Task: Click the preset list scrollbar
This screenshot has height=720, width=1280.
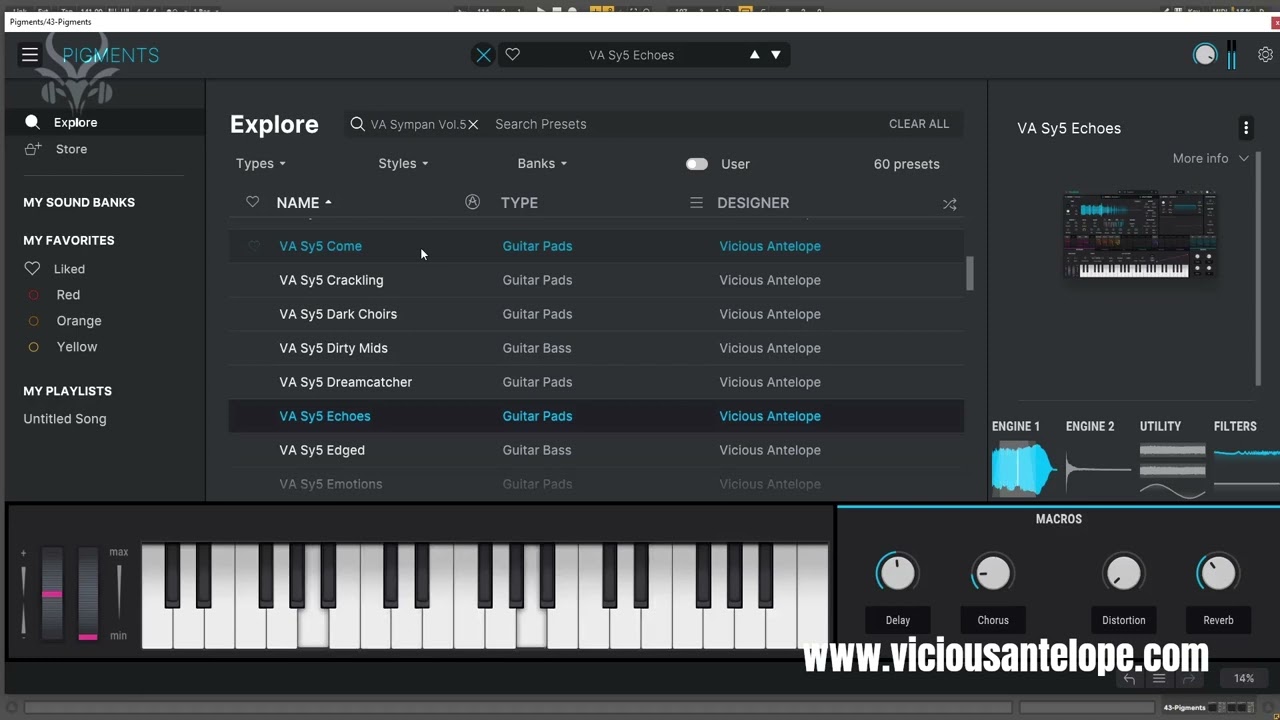Action: coord(969,274)
